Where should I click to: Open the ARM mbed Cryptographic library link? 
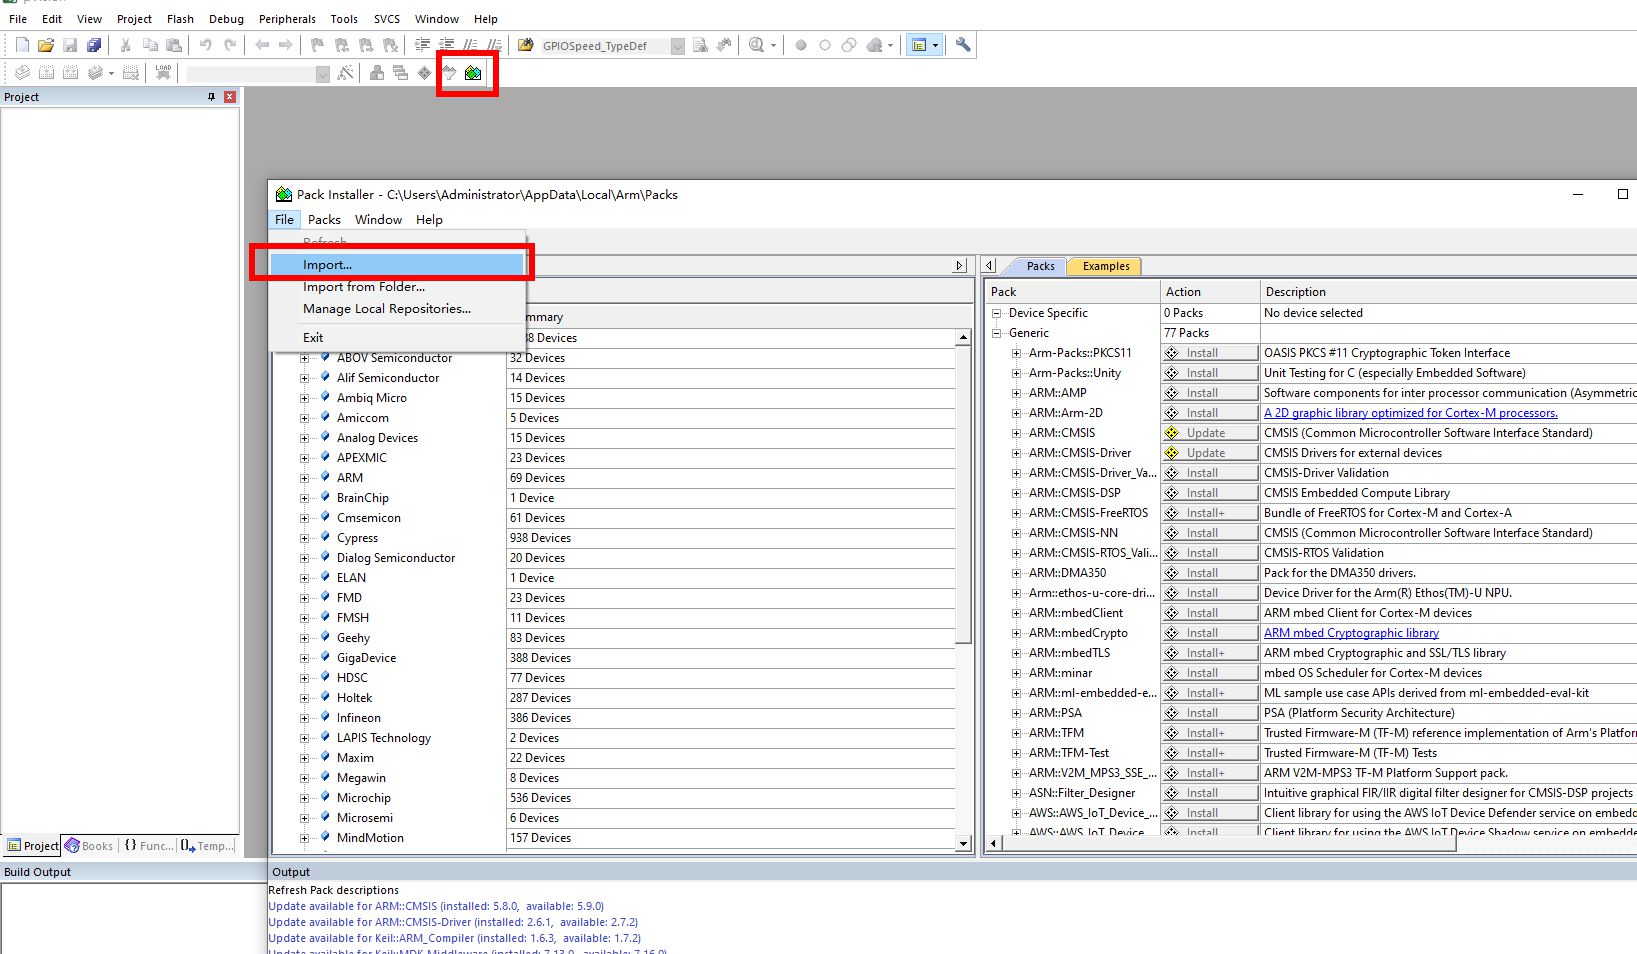pyautogui.click(x=1351, y=633)
